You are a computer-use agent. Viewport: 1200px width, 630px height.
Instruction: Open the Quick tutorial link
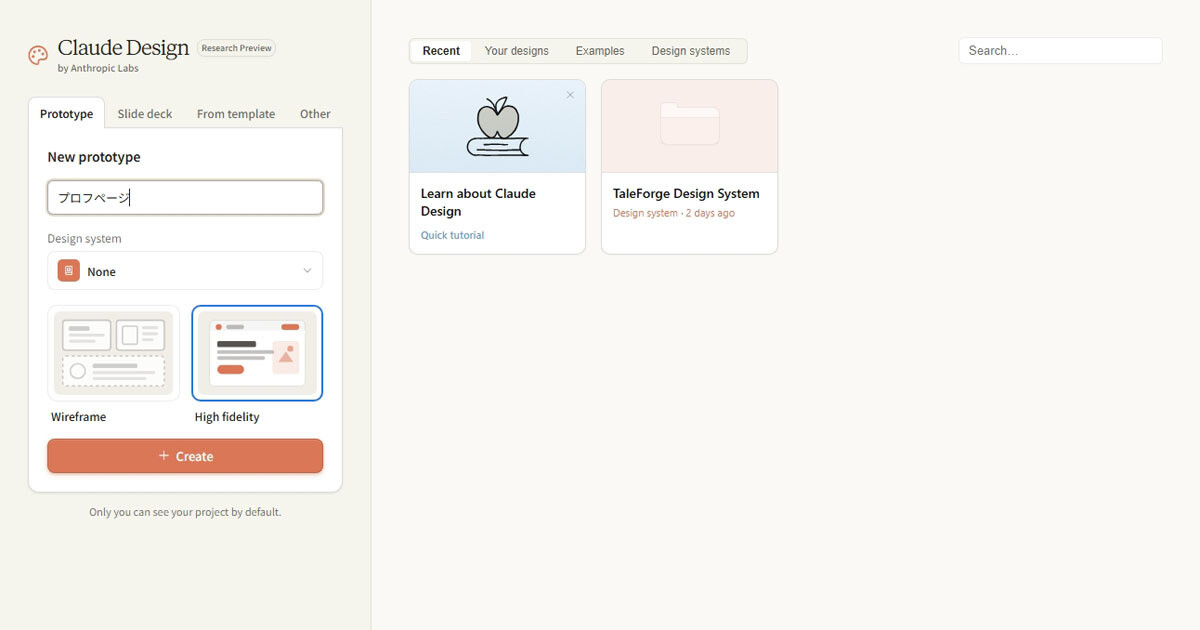(452, 234)
